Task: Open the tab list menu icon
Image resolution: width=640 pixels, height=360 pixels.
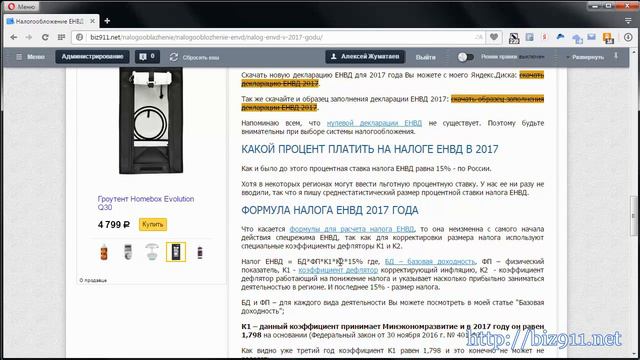Action: (x=628, y=20)
